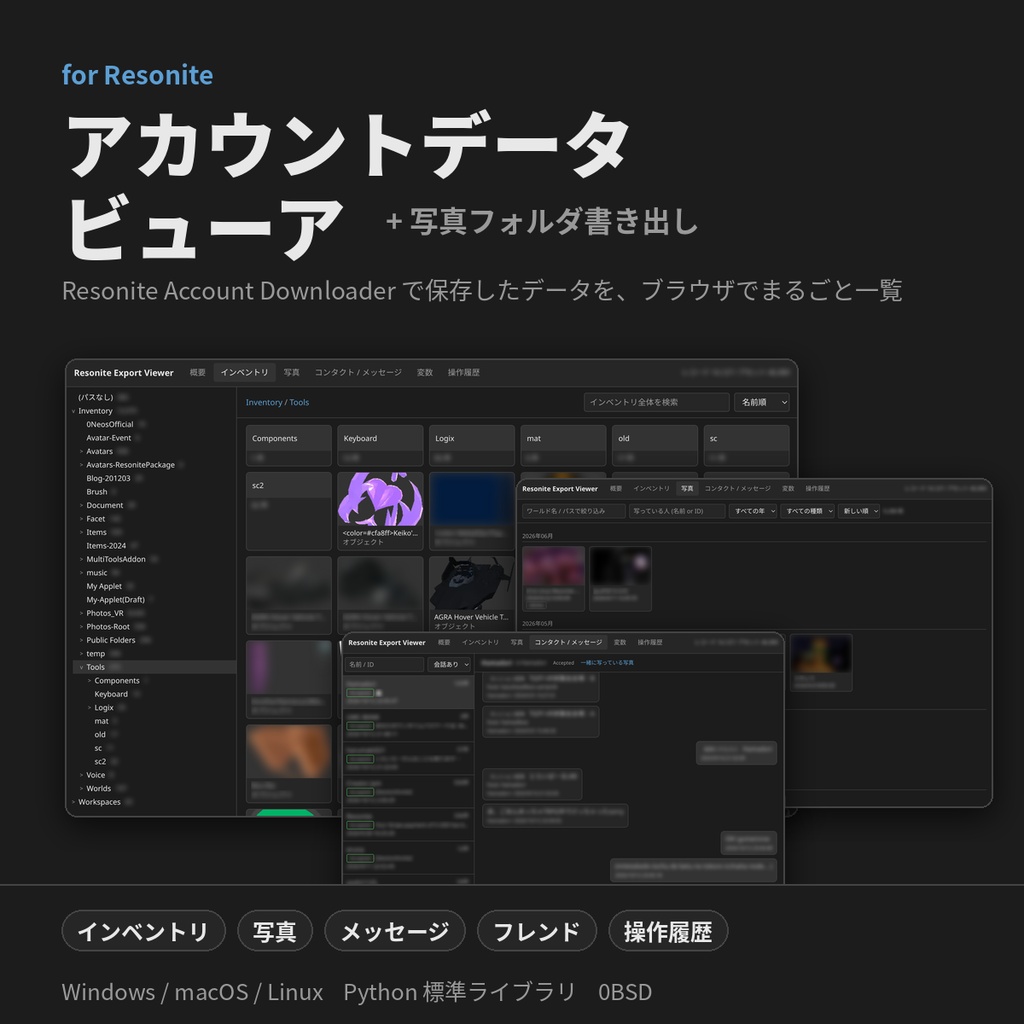The width and height of the screenshot is (1024, 1024).
Task: Open the sc folder card
Action: [x=746, y=445]
